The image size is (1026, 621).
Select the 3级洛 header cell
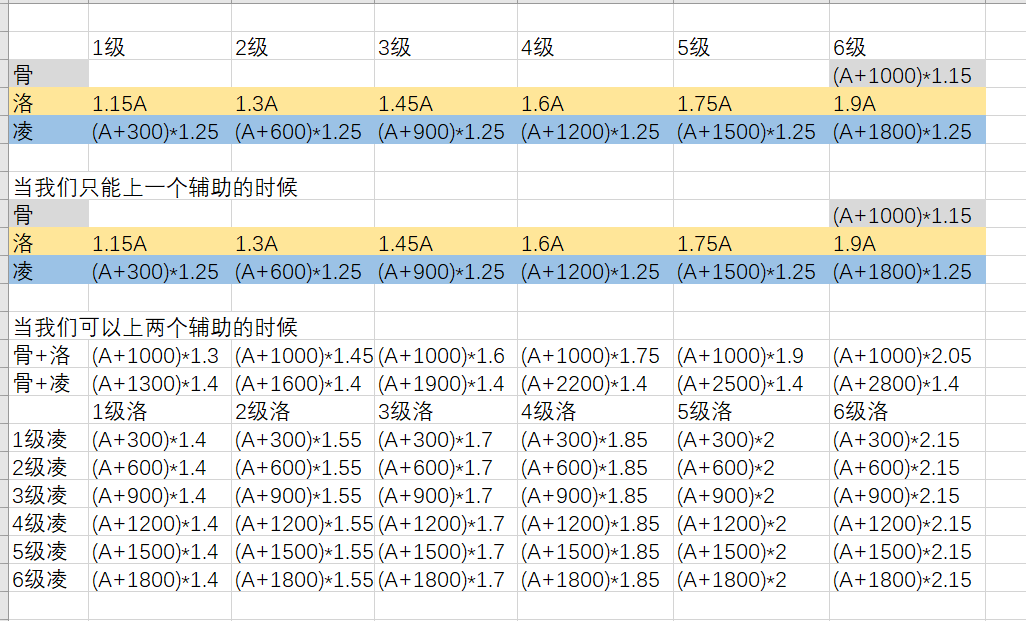(446, 411)
